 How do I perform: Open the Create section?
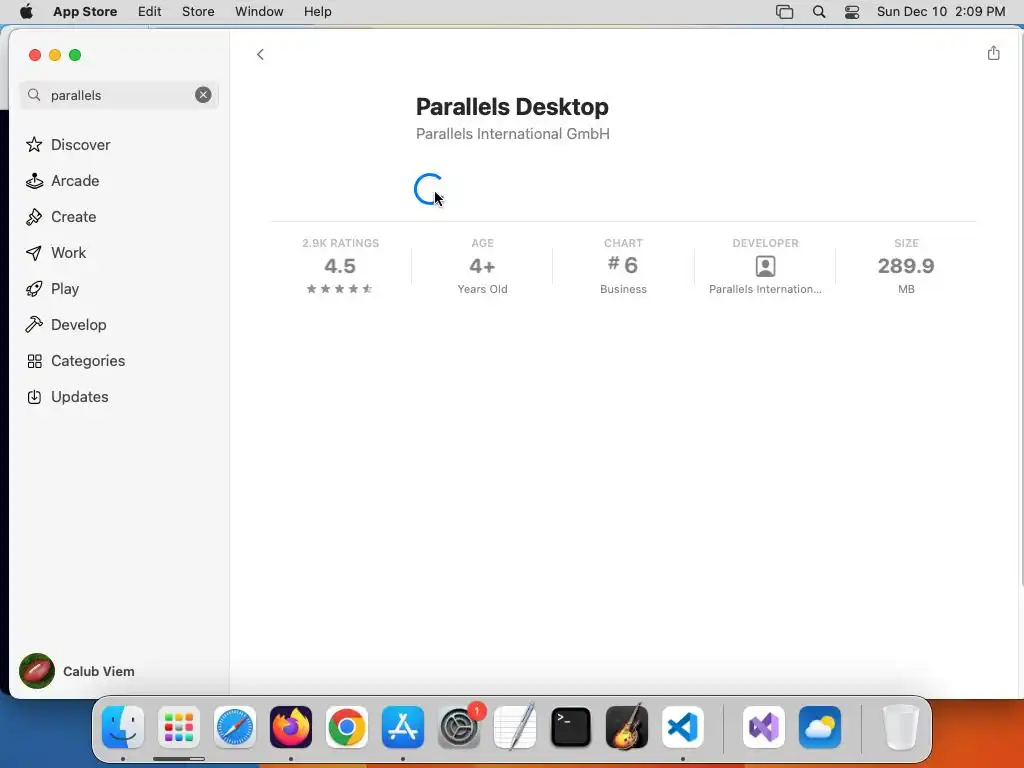(61, 216)
